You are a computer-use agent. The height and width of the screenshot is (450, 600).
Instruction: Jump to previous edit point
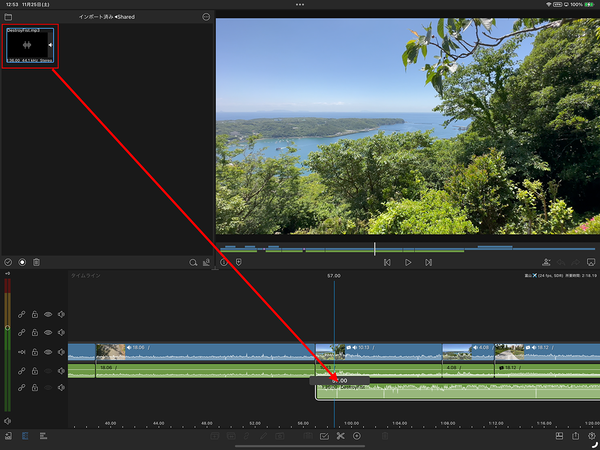click(387, 262)
